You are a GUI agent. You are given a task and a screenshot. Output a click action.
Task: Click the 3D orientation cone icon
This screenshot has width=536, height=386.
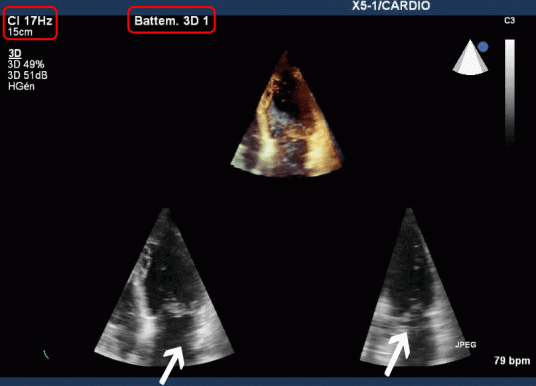pyautogui.click(x=470, y=57)
